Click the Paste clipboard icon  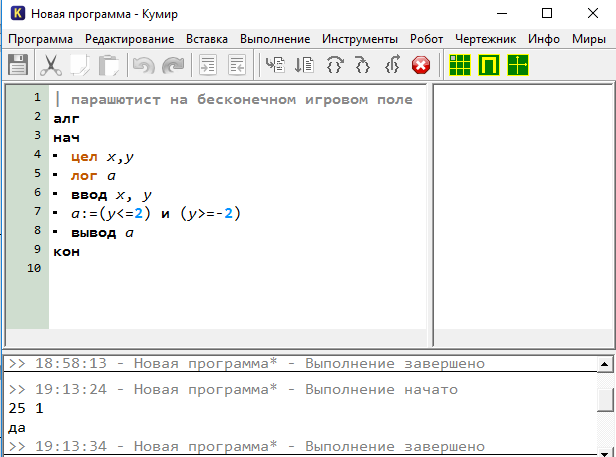(109, 65)
